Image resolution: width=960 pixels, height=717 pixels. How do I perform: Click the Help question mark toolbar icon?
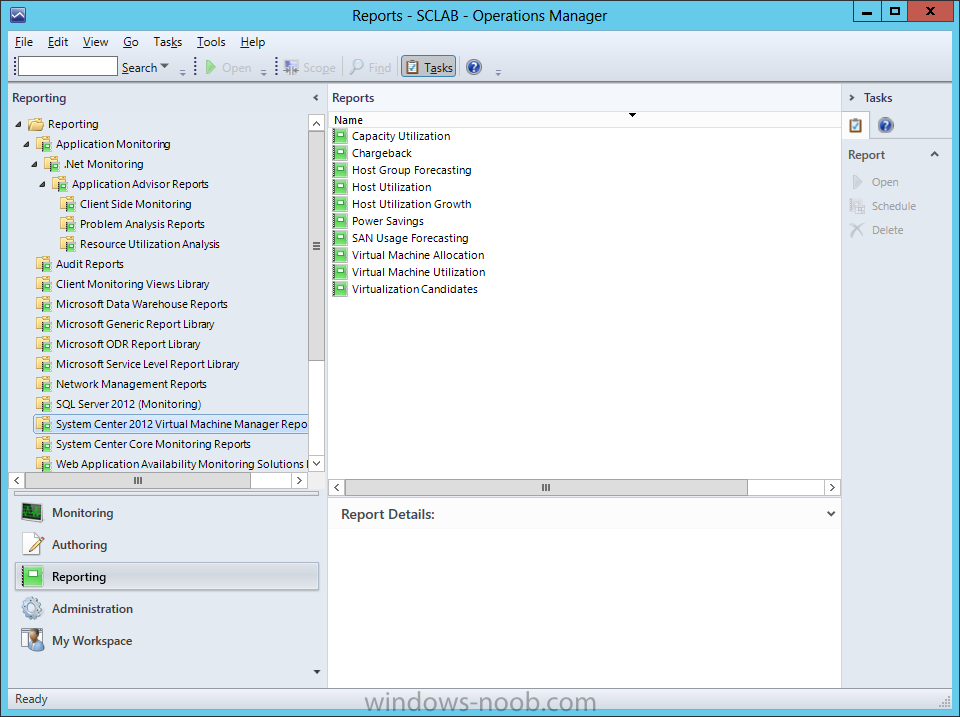pos(474,67)
